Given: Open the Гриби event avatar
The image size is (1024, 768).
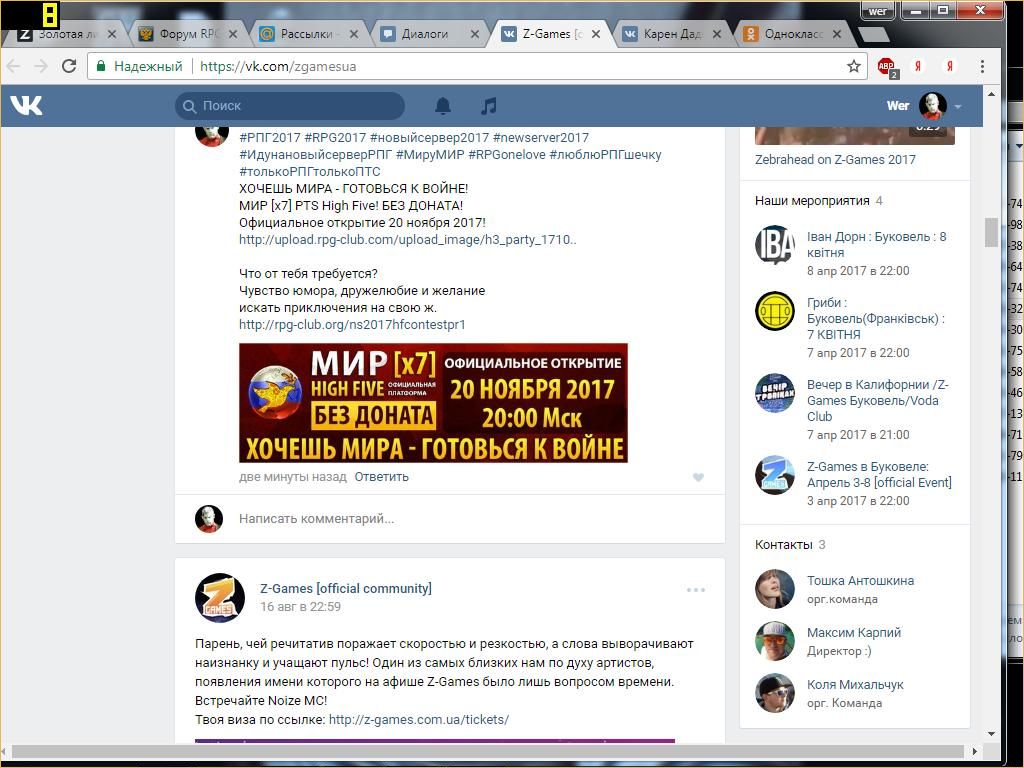Looking at the screenshot, I should [x=775, y=311].
